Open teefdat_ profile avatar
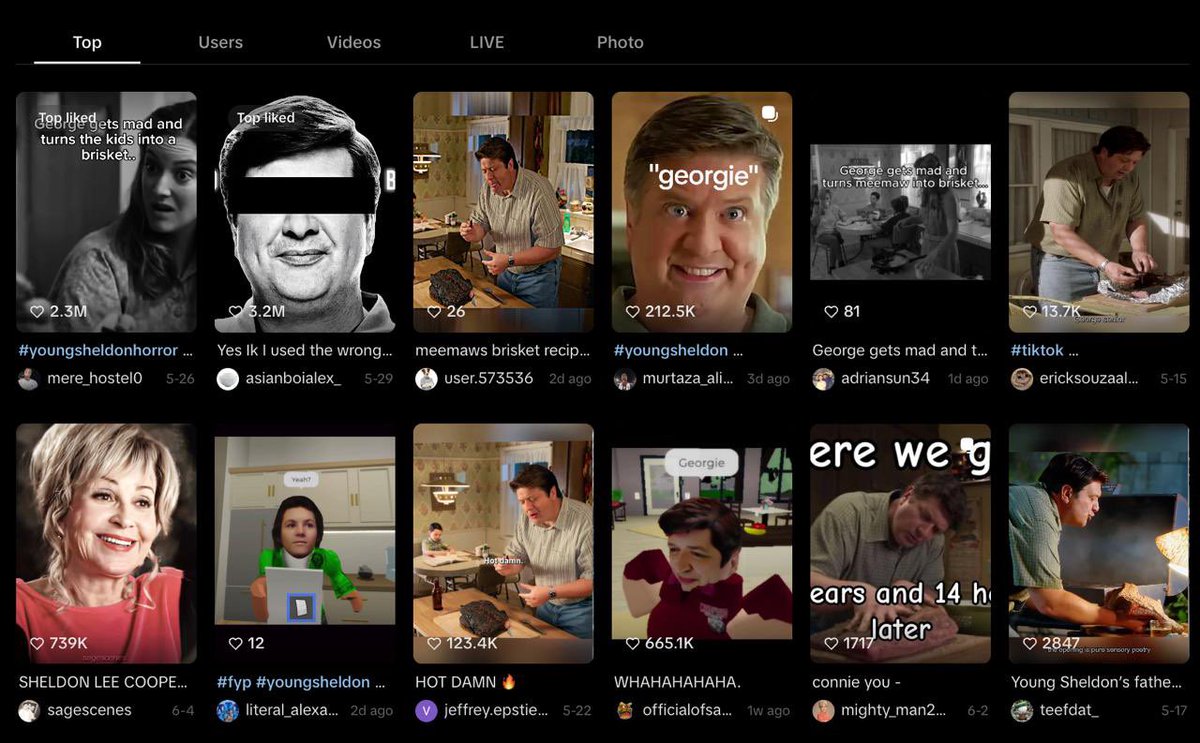This screenshot has height=743, width=1200. (x=1021, y=711)
